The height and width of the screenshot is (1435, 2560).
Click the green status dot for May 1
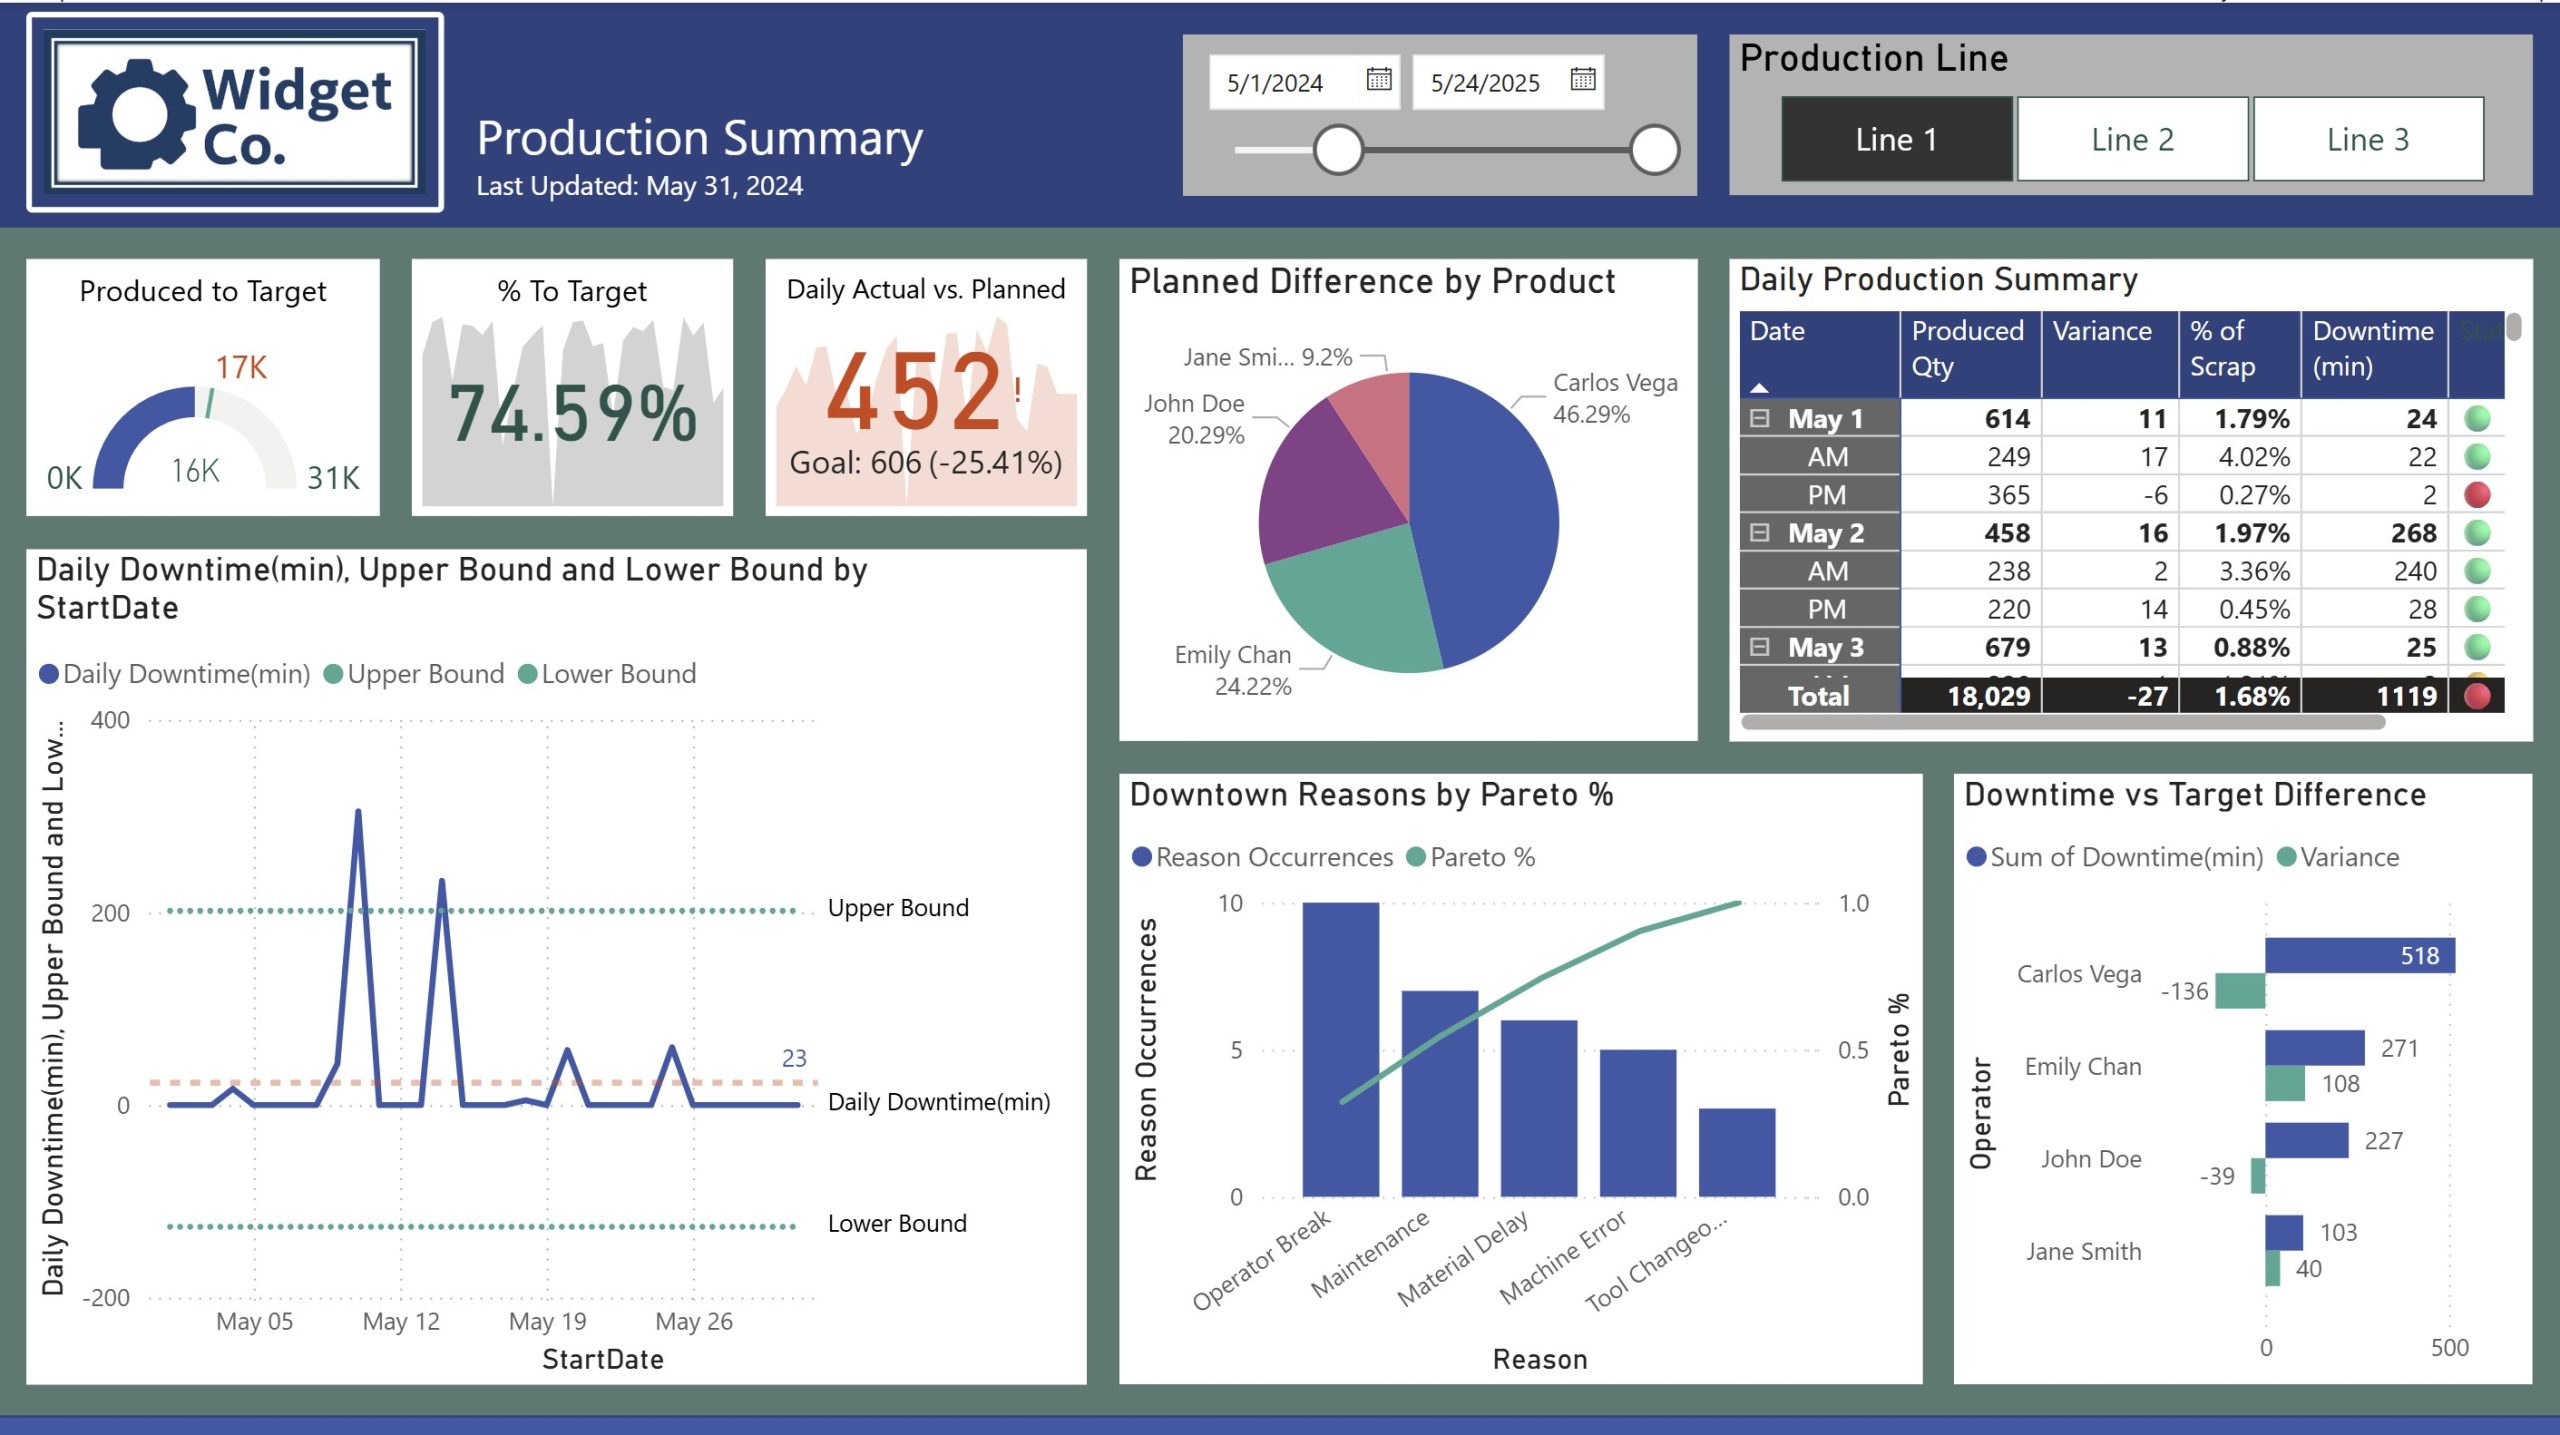pos(2477,418)
